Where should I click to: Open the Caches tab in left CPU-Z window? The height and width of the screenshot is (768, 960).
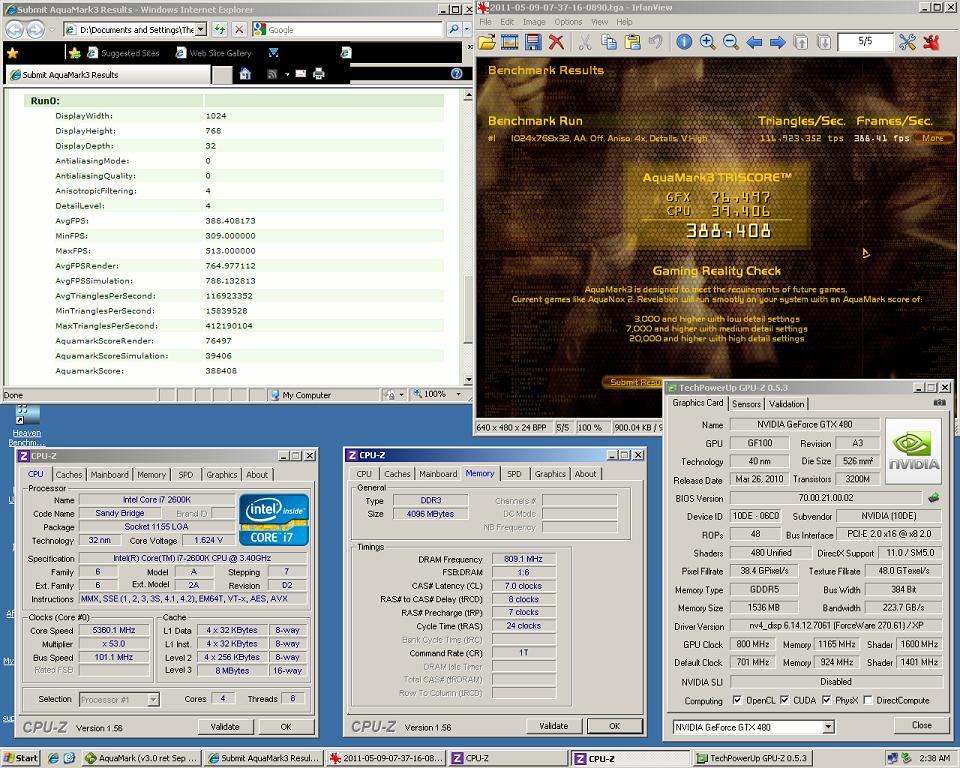coord(69,475)
